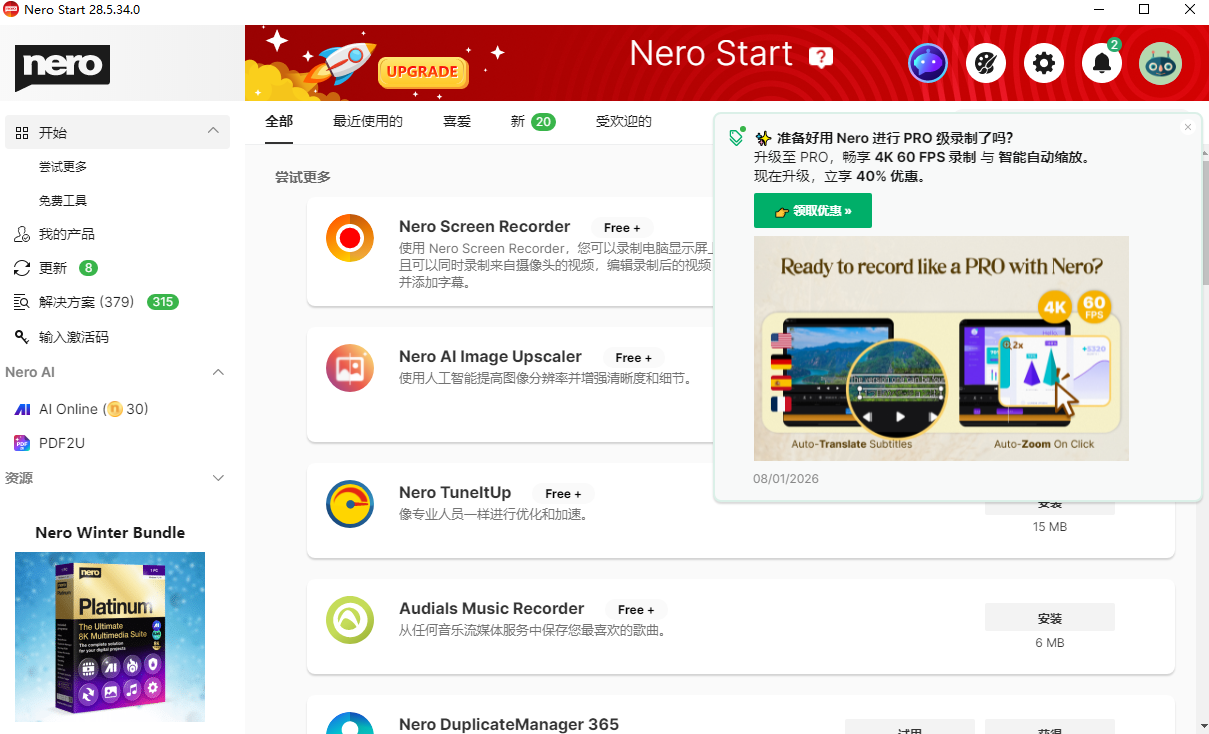
Task: Click the Nero AI Image Upscaler title
Action: pos(490,356)
